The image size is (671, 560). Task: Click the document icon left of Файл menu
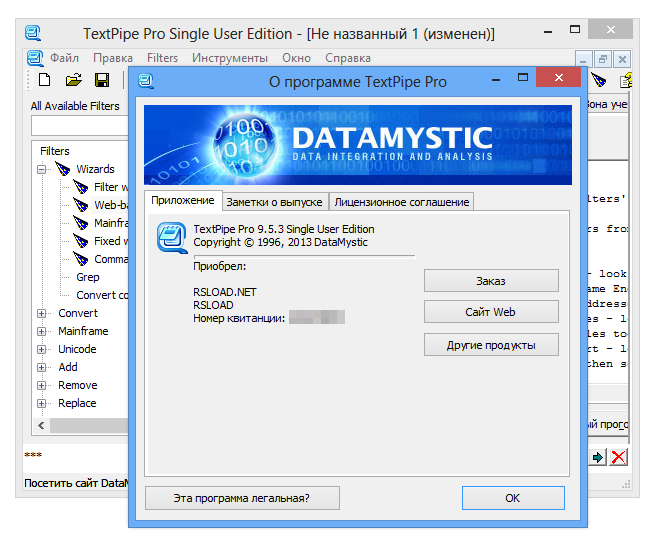[35, 58]
